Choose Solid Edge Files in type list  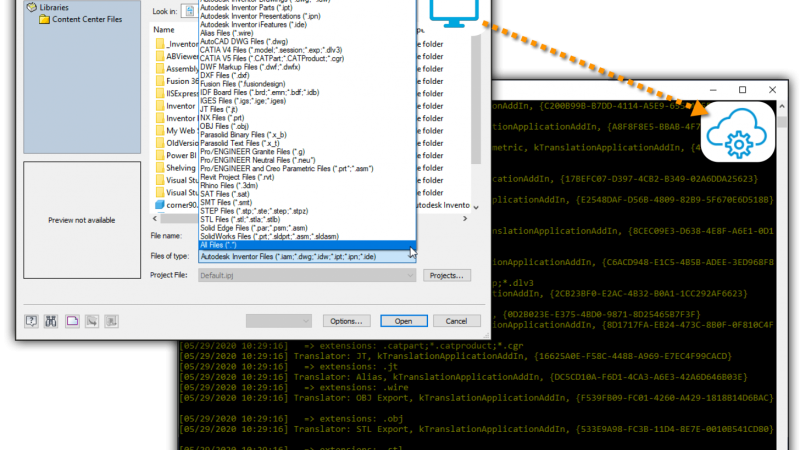click(254, 228)
